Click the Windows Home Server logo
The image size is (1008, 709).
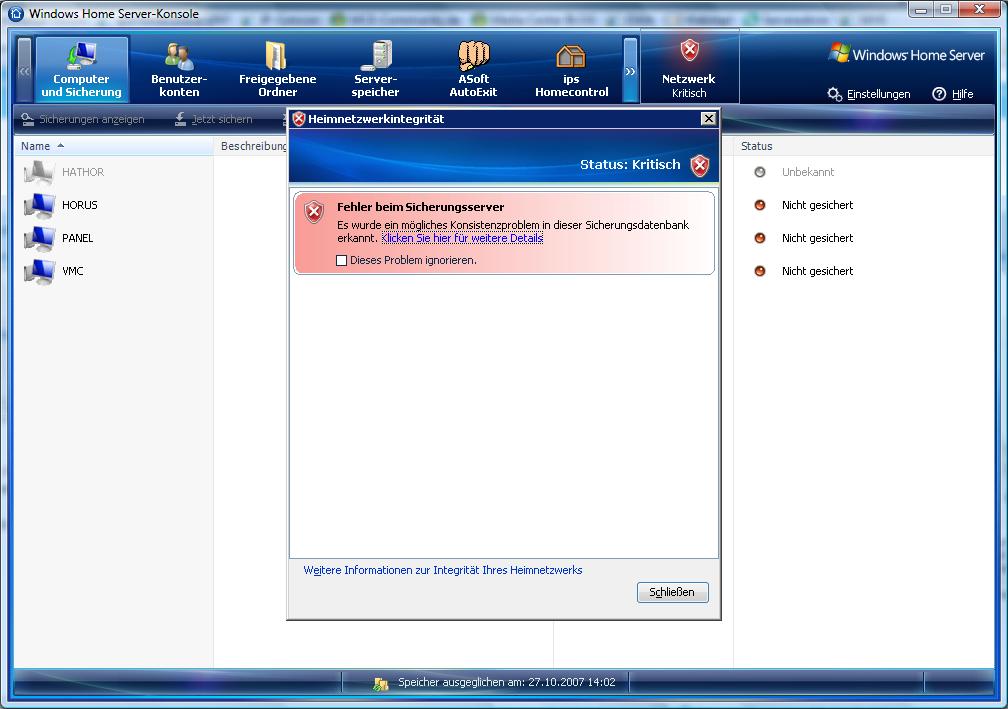pyautogui.click(x=906, y=55)
